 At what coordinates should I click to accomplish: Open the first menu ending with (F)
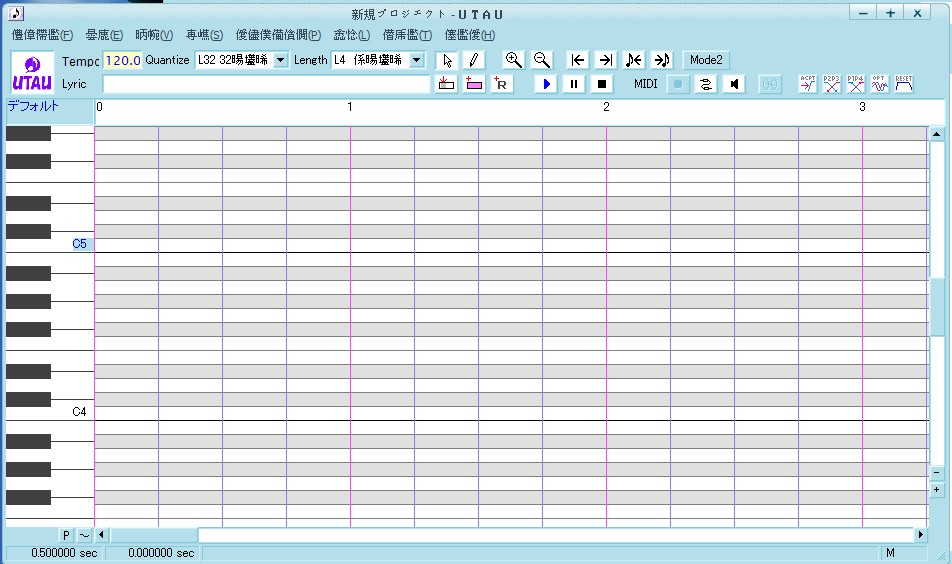click(x=42, y=35)
